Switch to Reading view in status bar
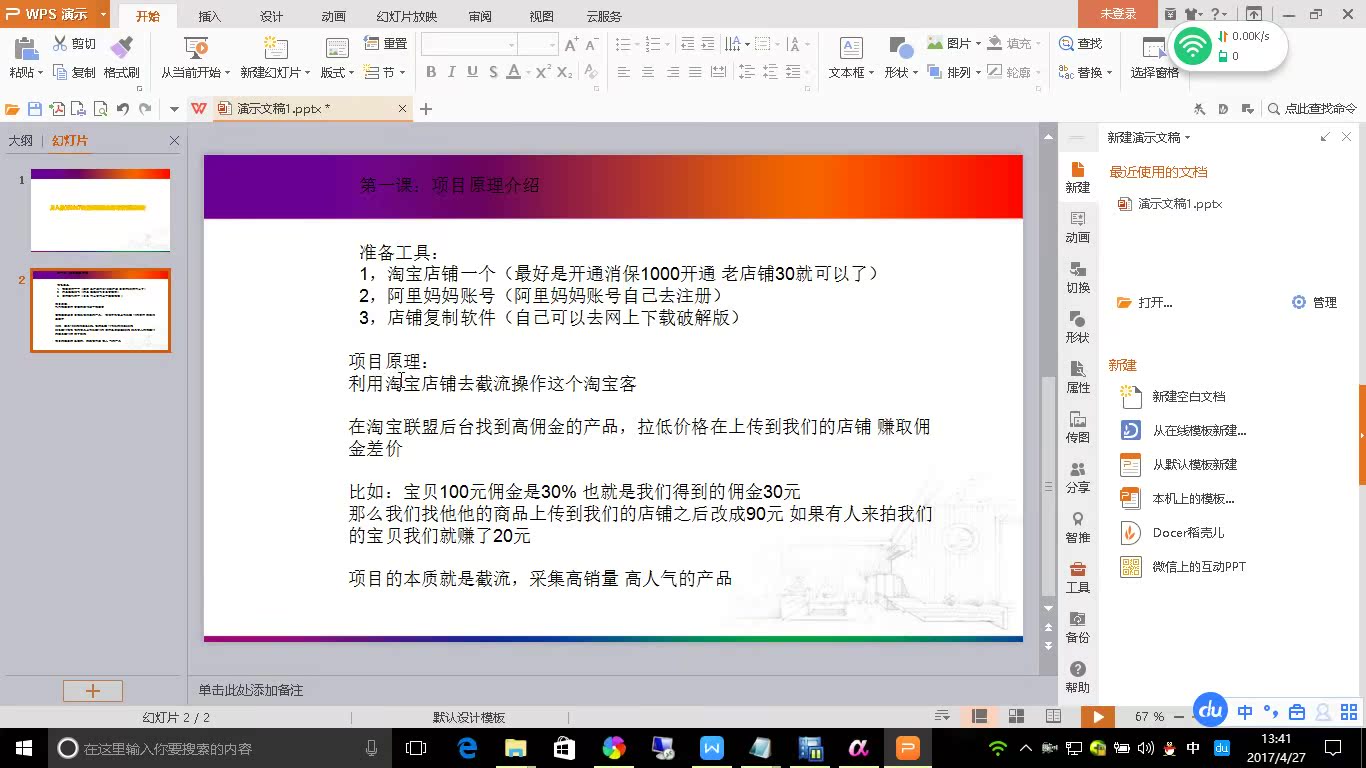 [x=1053, y=716]
